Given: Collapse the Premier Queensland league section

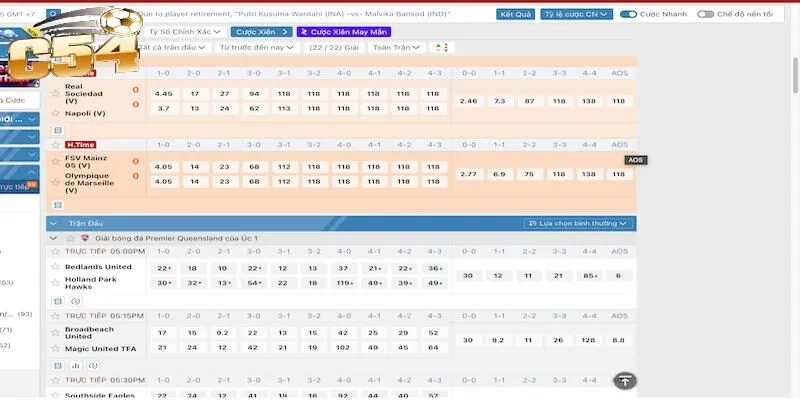Looking at the screenshot, I should coord(54,238).
